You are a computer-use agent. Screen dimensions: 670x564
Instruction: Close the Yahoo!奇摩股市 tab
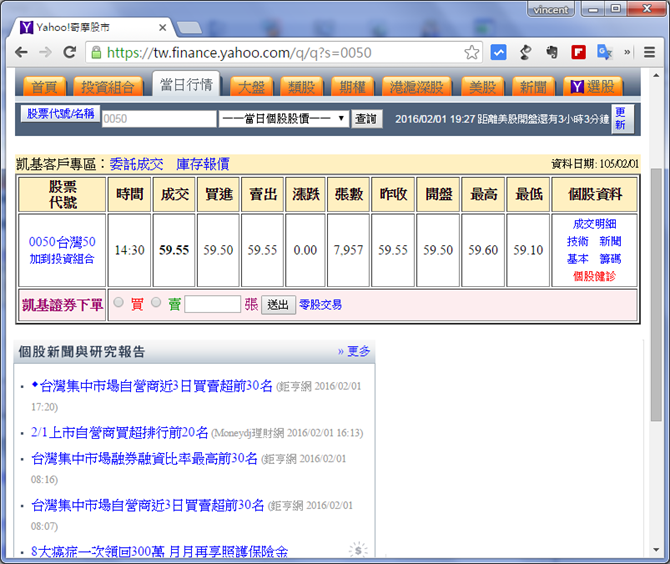pyautogui.click(x=162, y=28)
